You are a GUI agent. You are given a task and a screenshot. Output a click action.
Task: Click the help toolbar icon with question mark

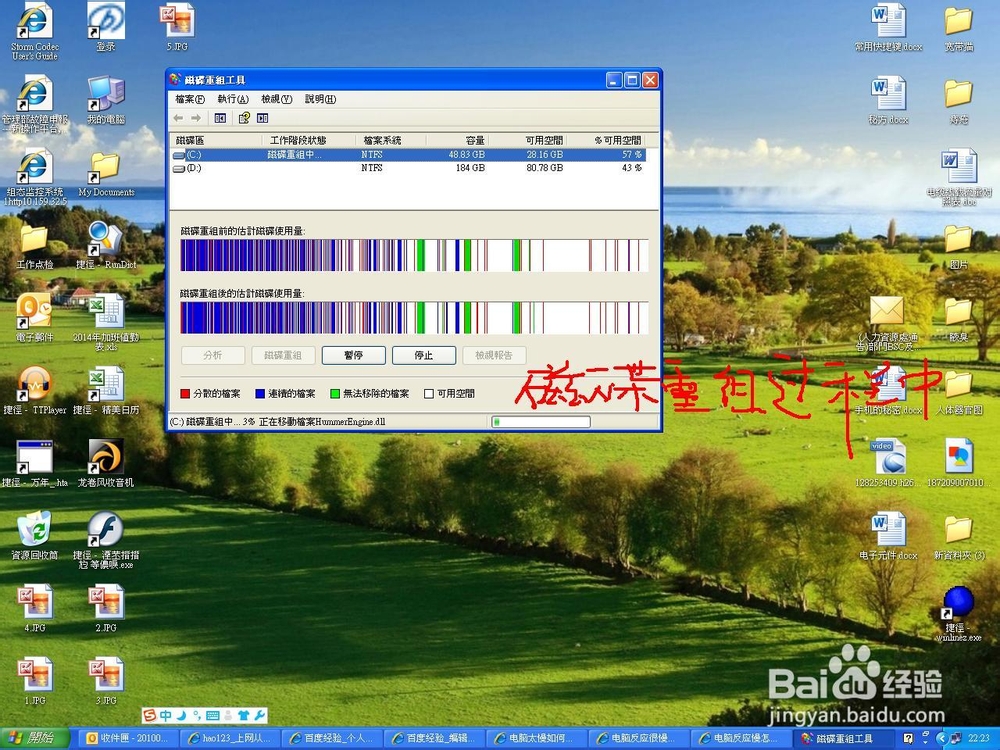[x=244, y=119]
